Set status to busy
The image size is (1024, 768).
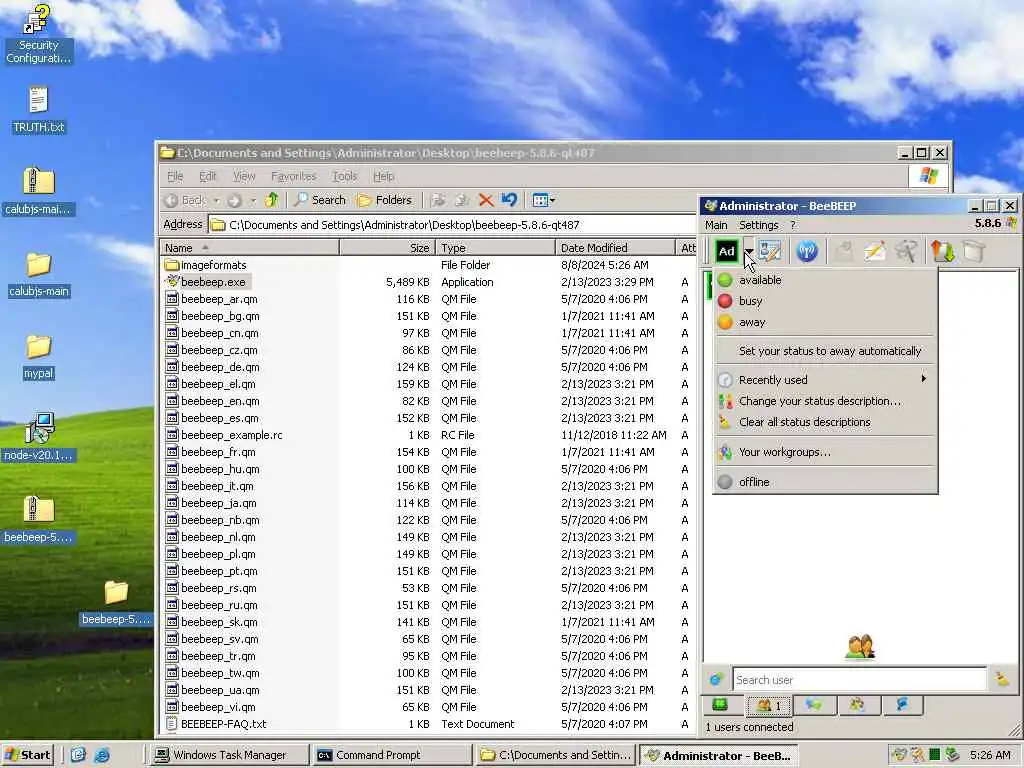(825, 301)
